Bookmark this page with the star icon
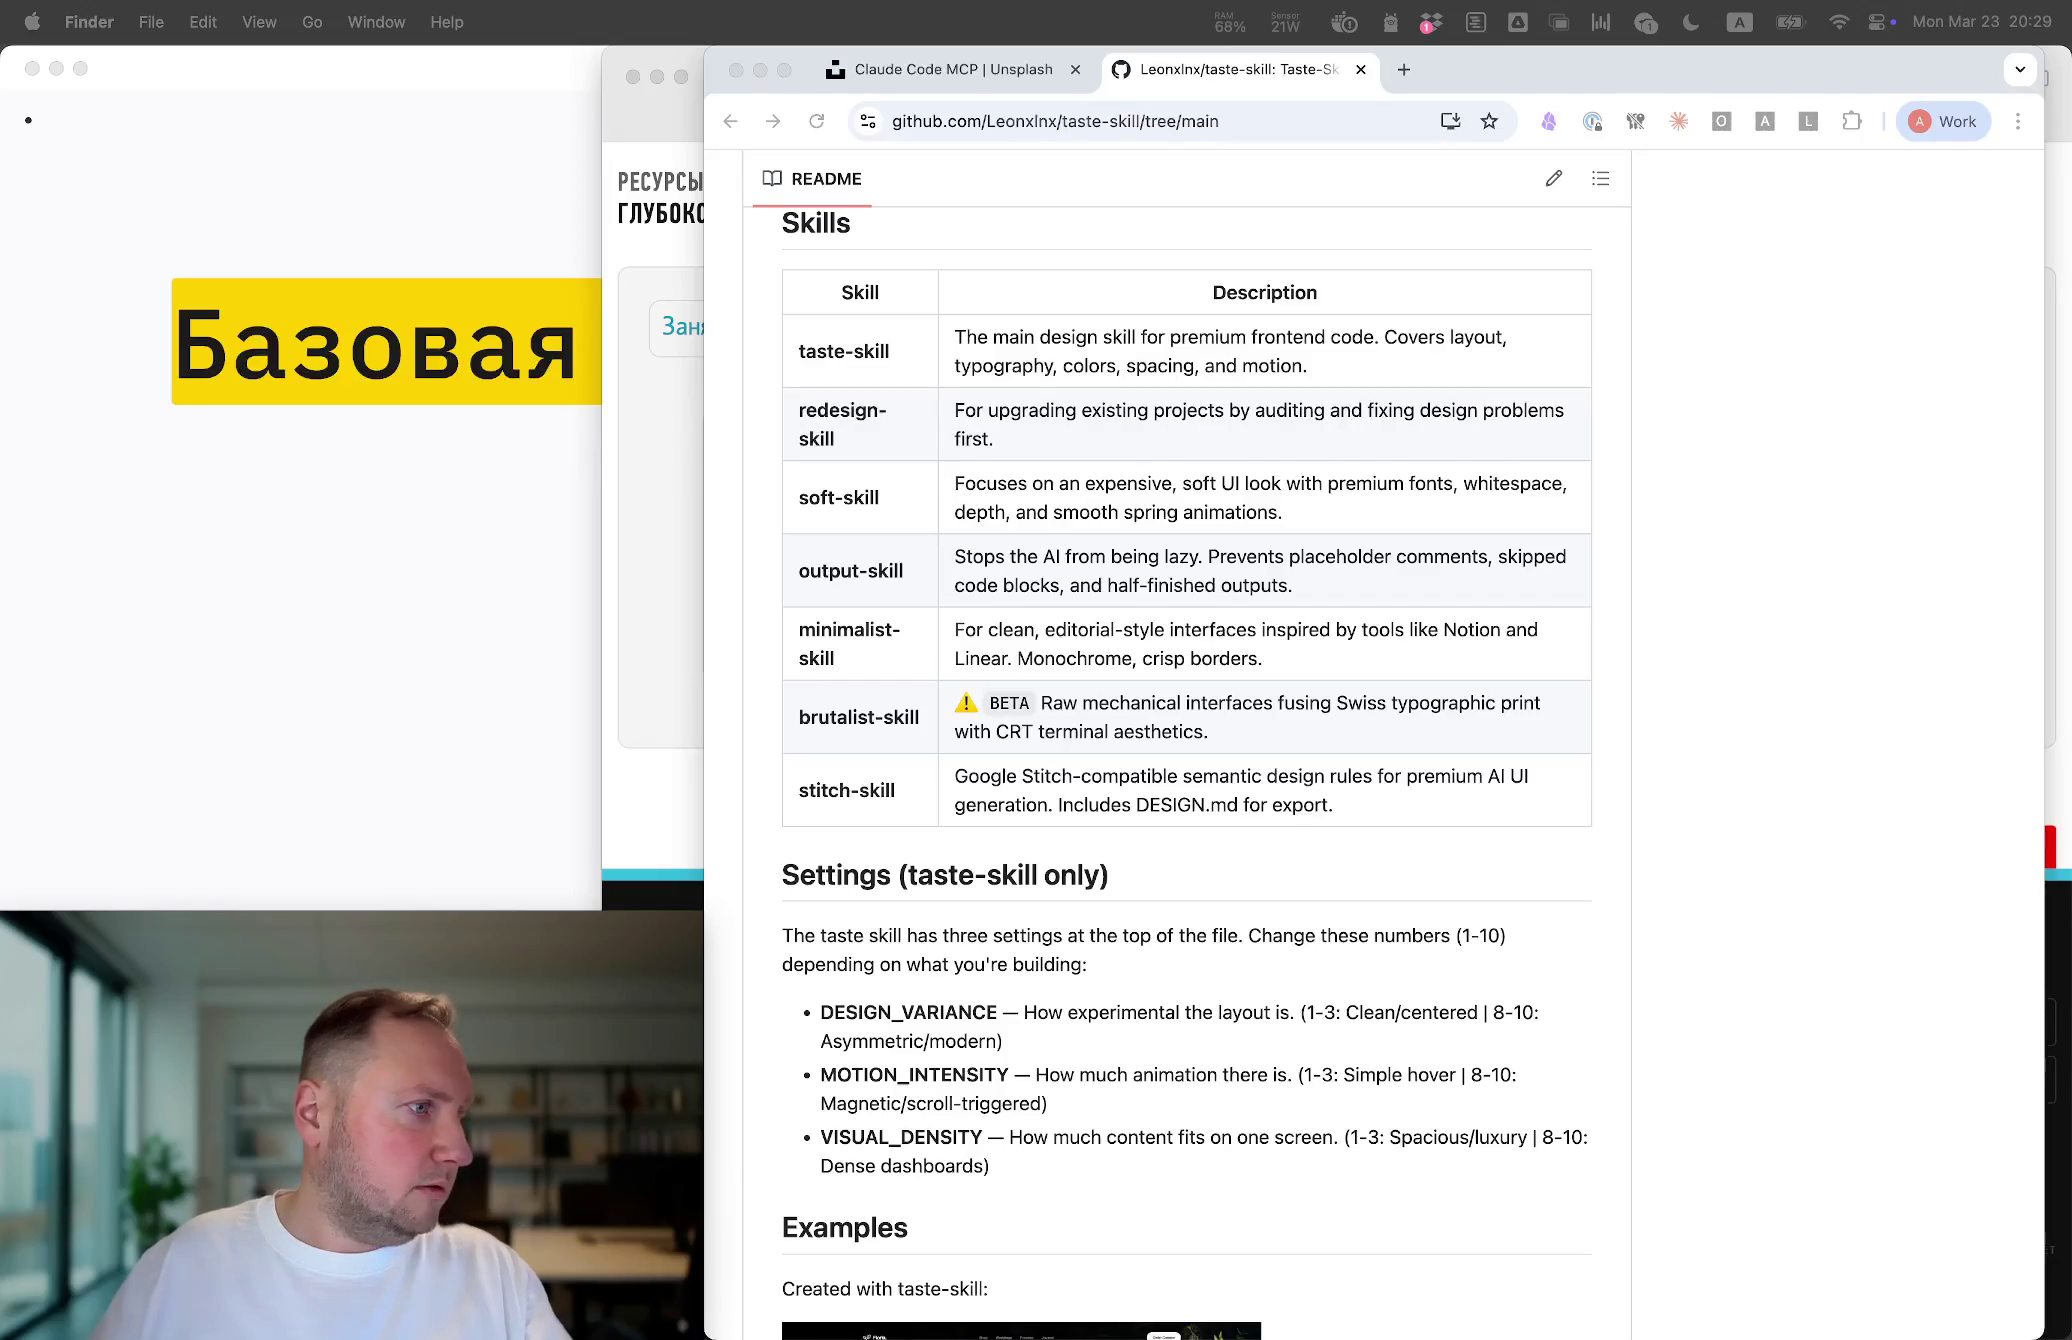The width and height of the screenshot is (2072, 1340). 1489,121
